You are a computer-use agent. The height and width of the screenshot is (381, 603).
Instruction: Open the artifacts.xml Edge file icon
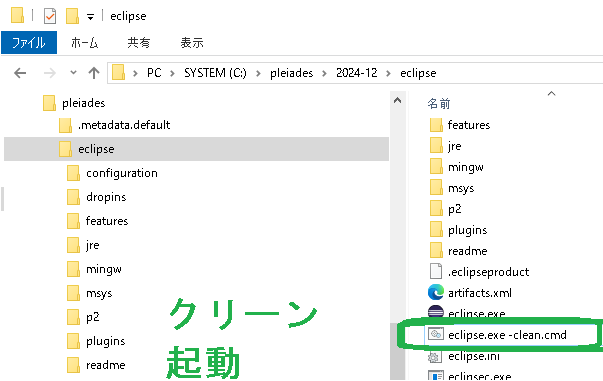coord(436,293)
